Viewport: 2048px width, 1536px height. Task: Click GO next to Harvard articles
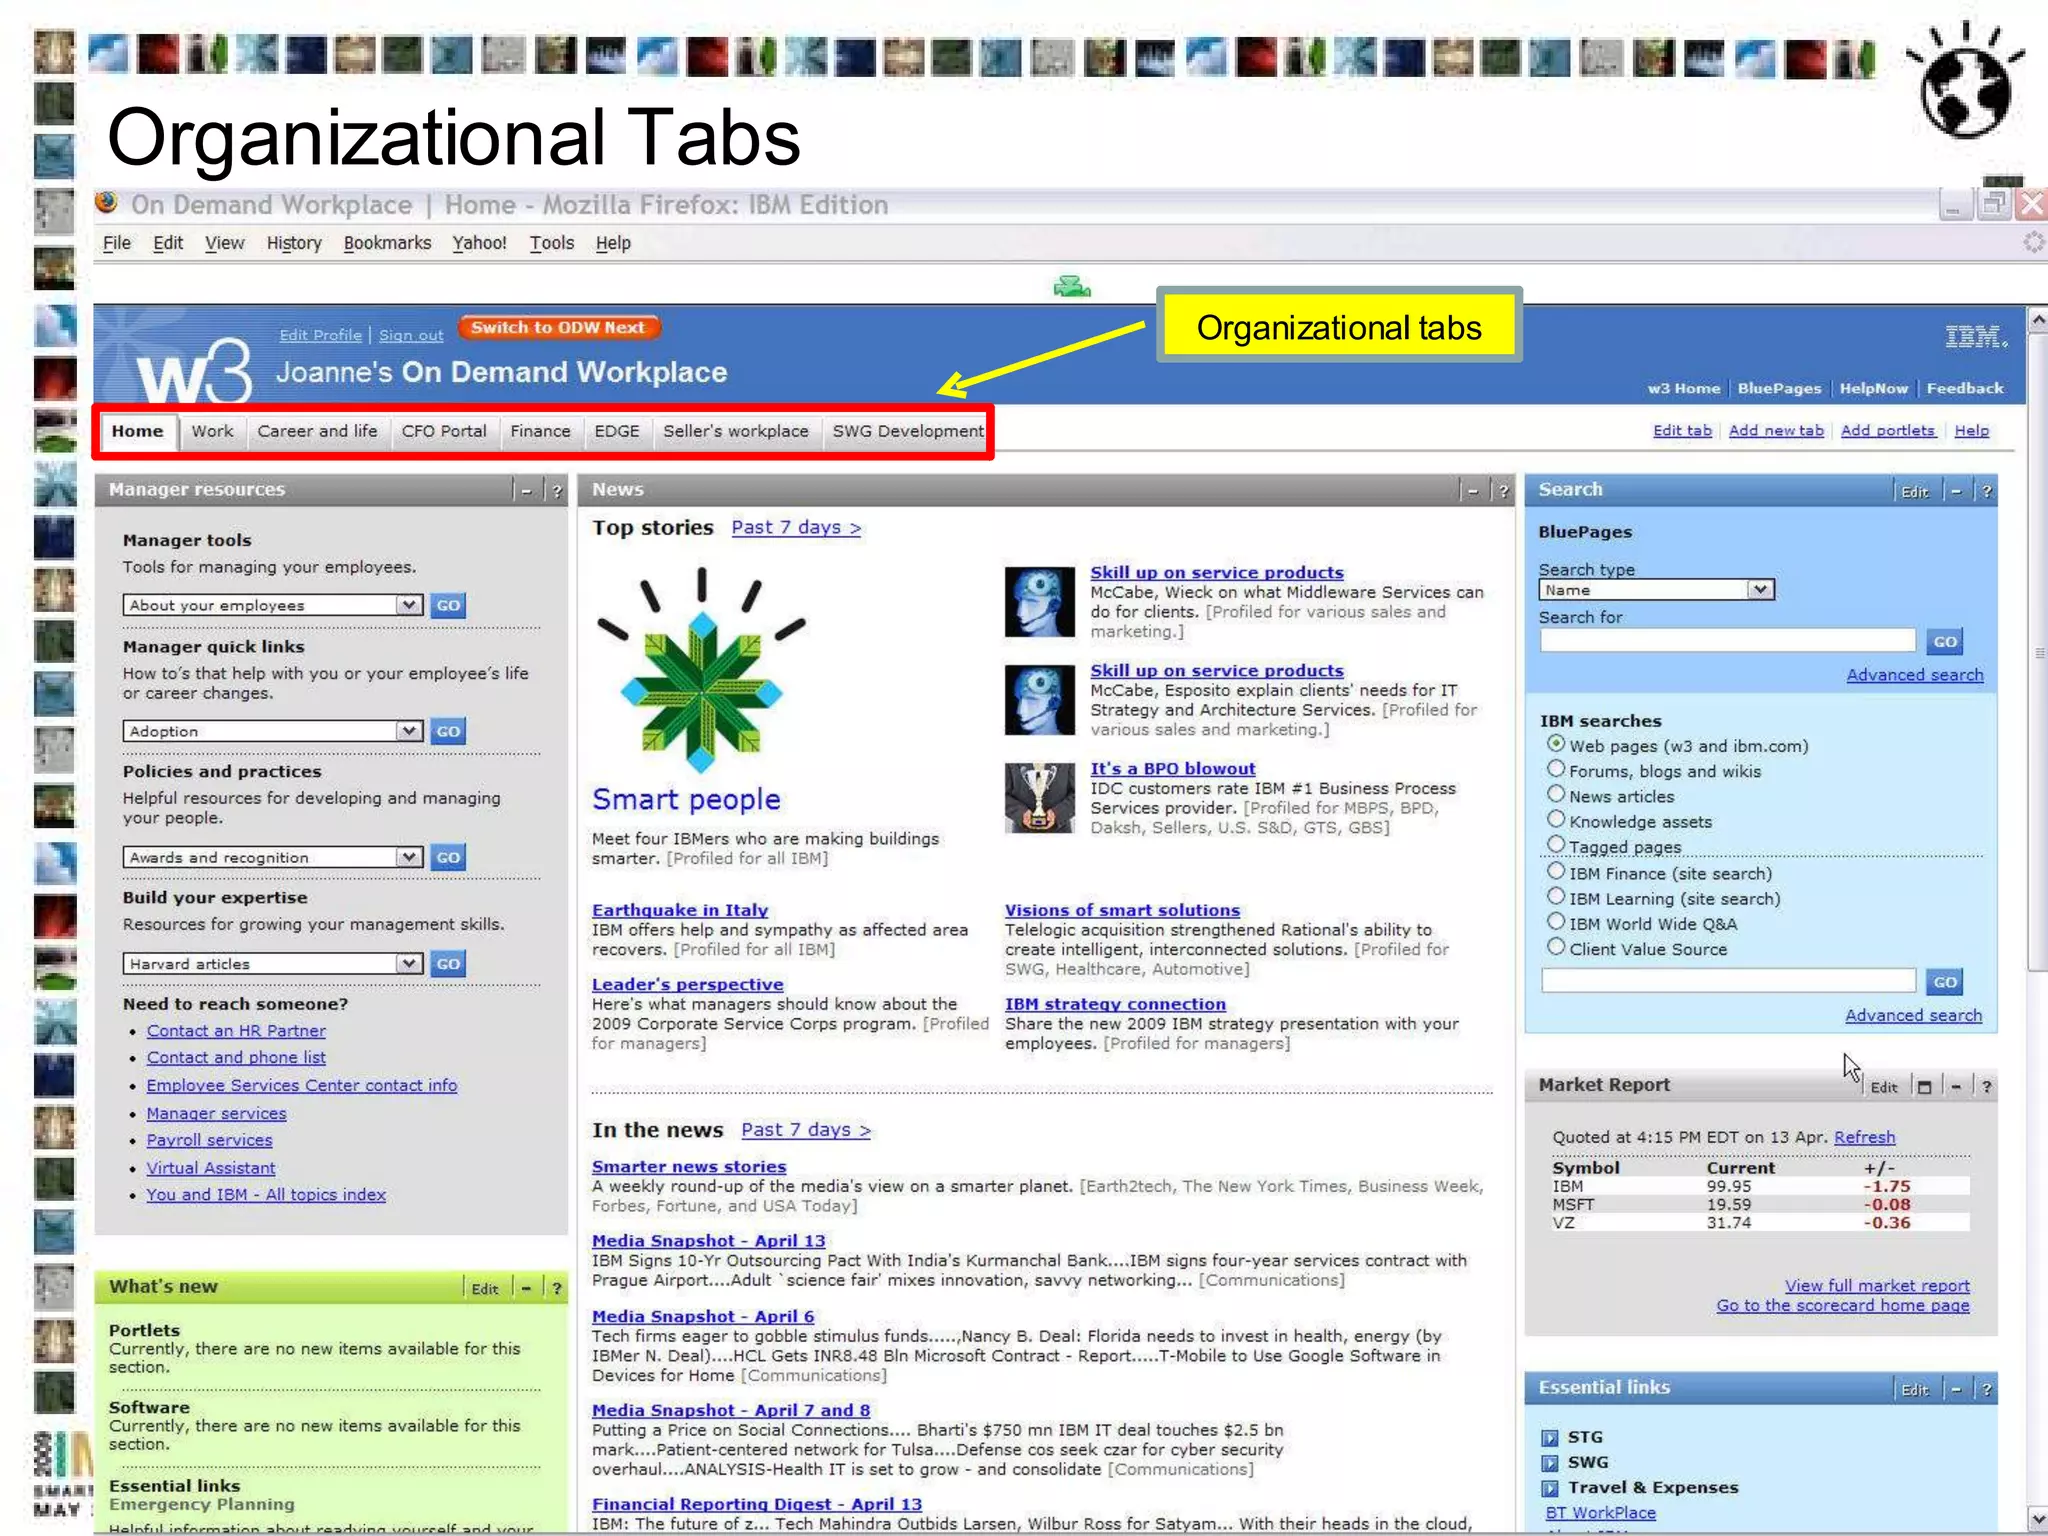click(448, 964)
